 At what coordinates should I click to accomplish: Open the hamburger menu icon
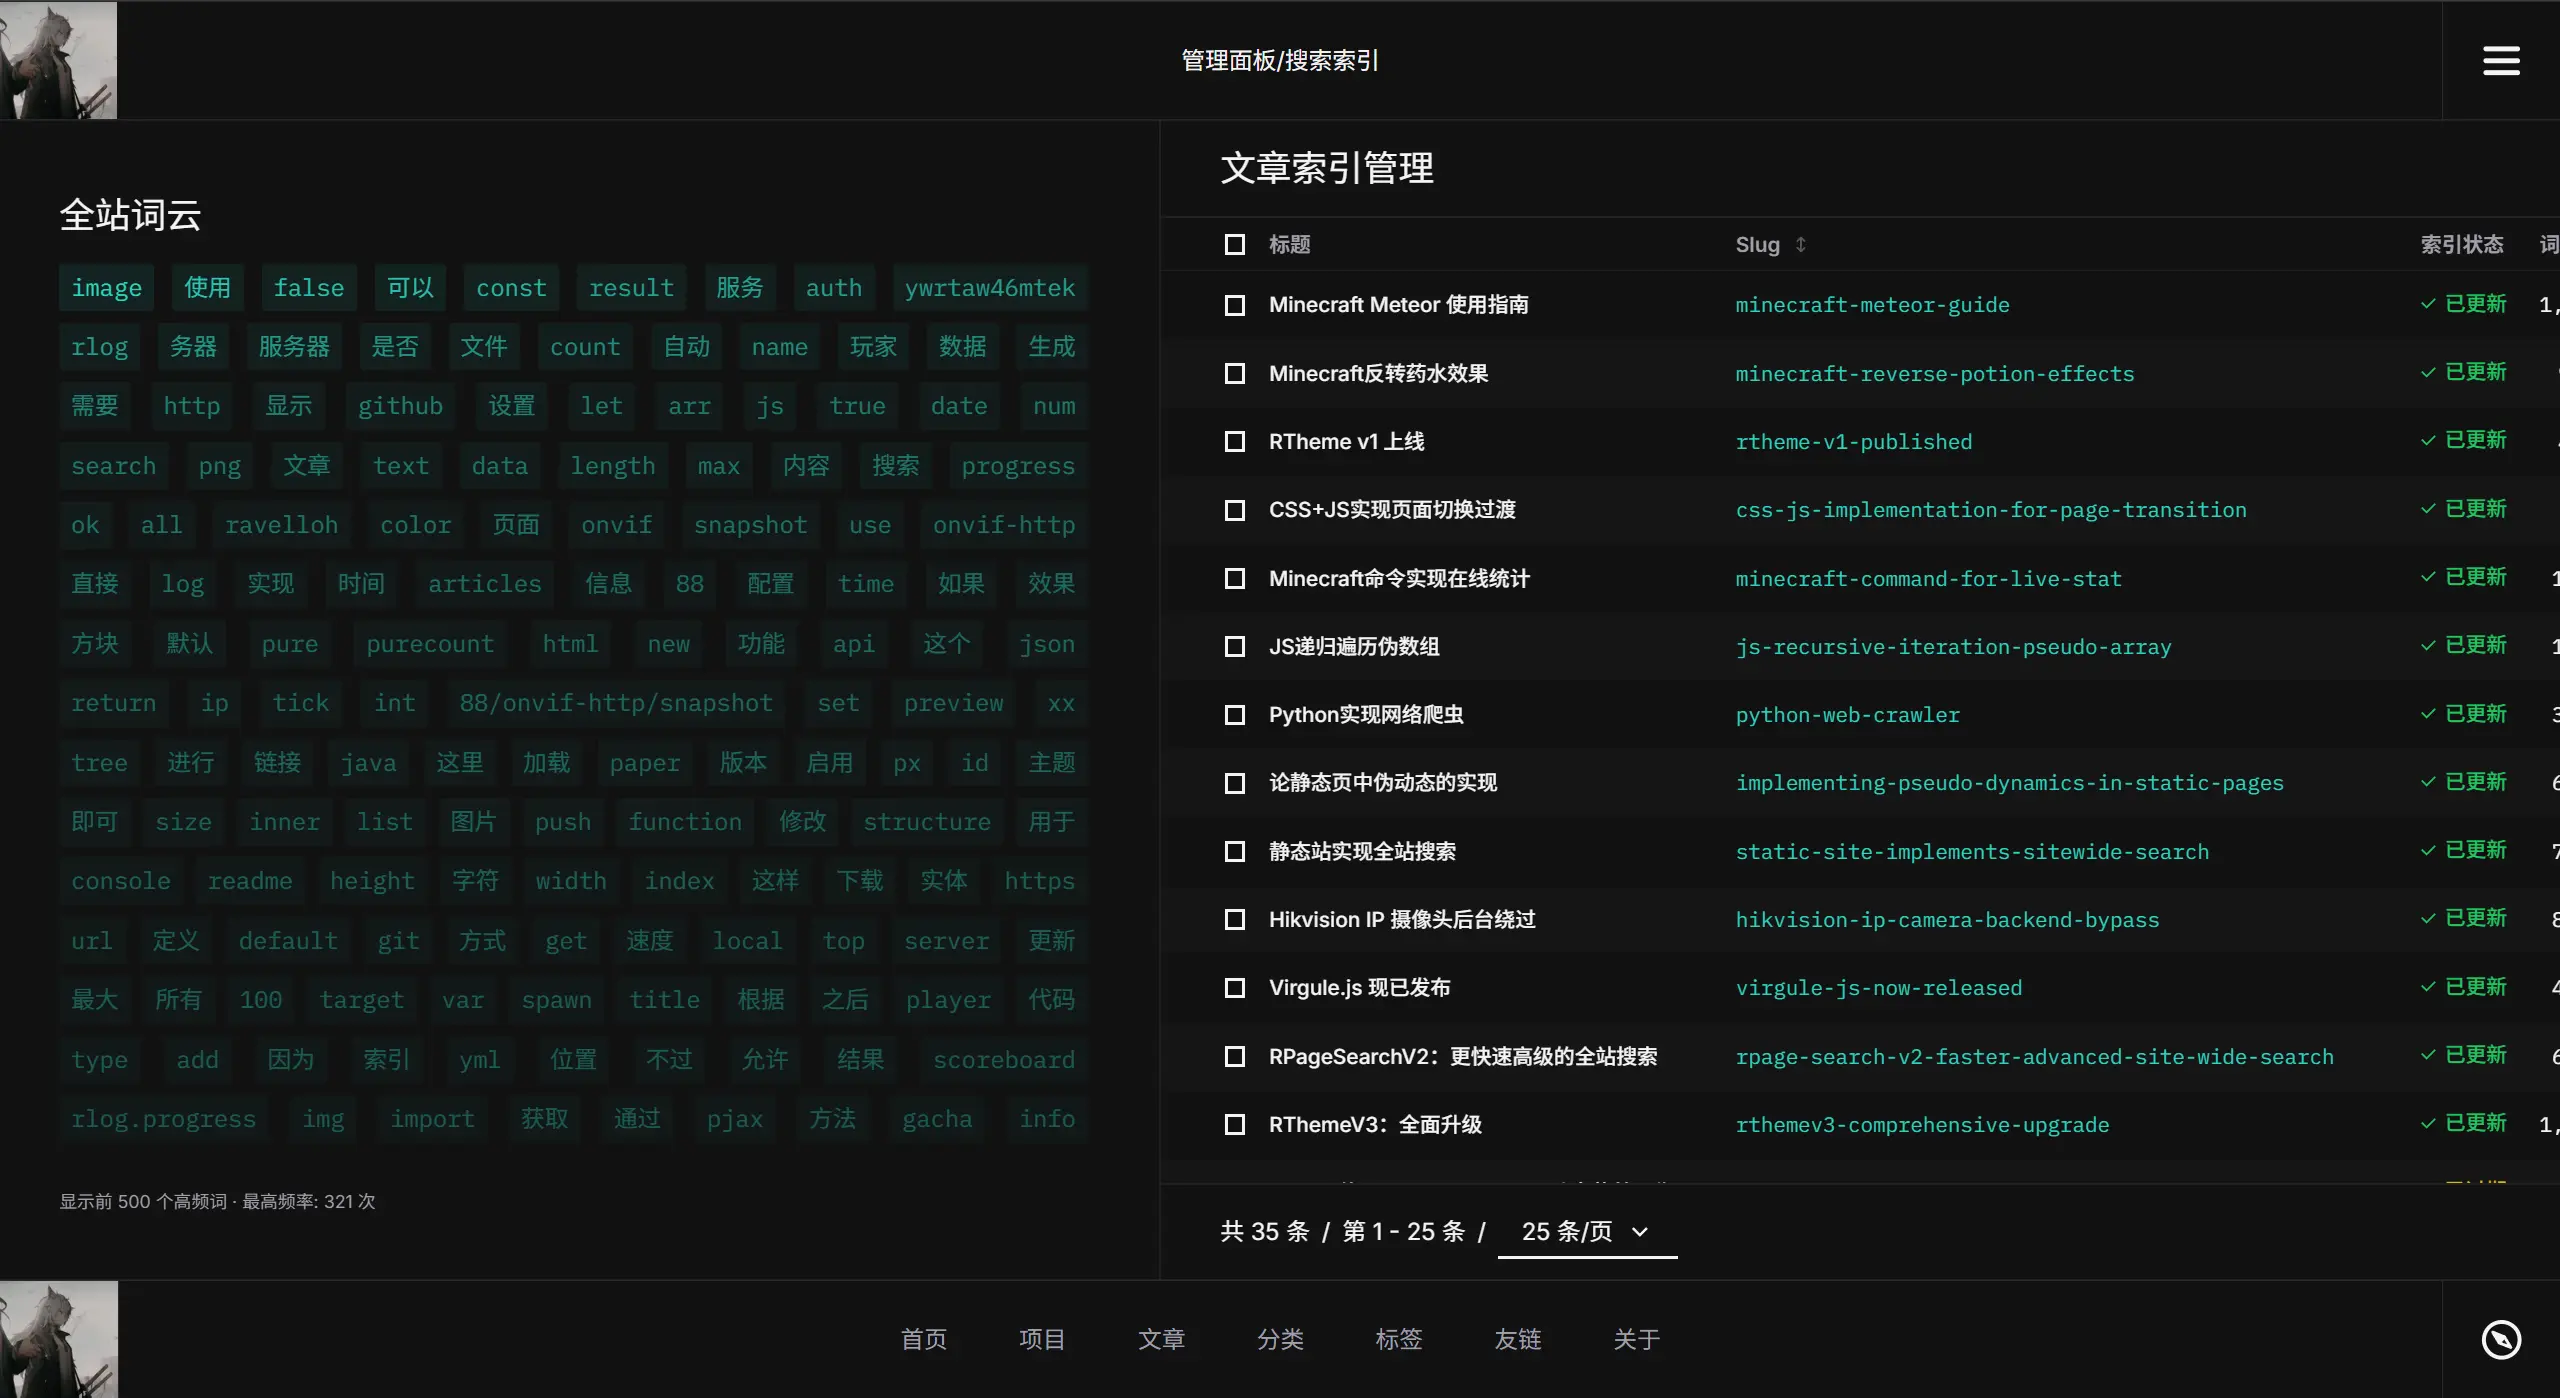click(x=2500, y=60)
